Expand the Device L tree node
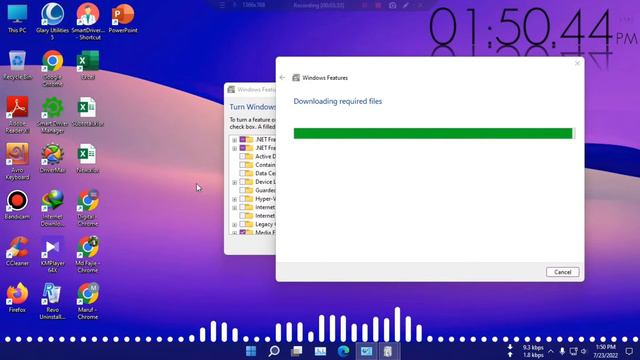The width and height of the screenshot is (640, 360). (235, 182)
